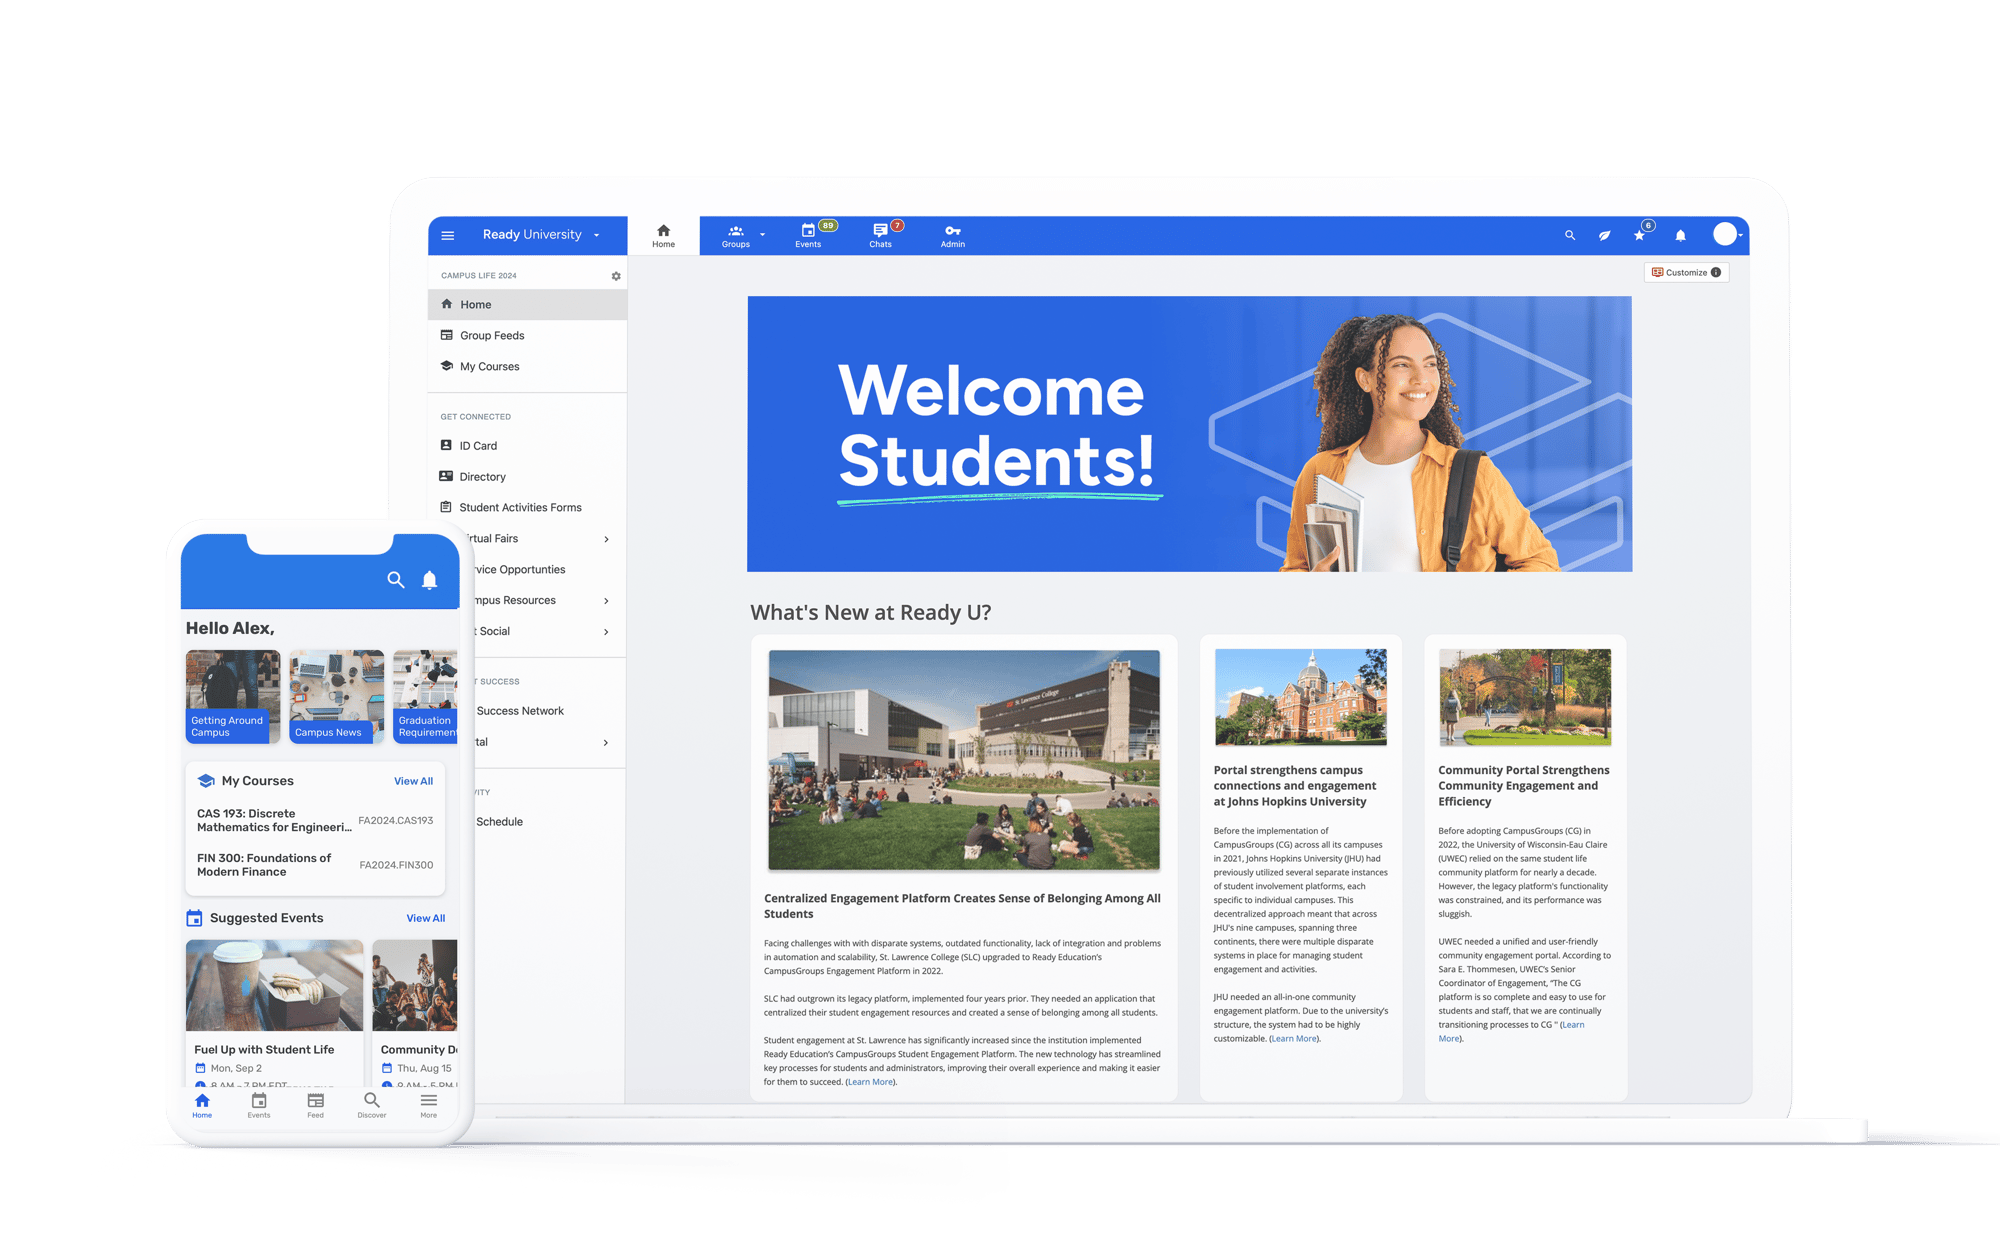Open the hamburger menu beside Ready University

(x=448, y=236)
